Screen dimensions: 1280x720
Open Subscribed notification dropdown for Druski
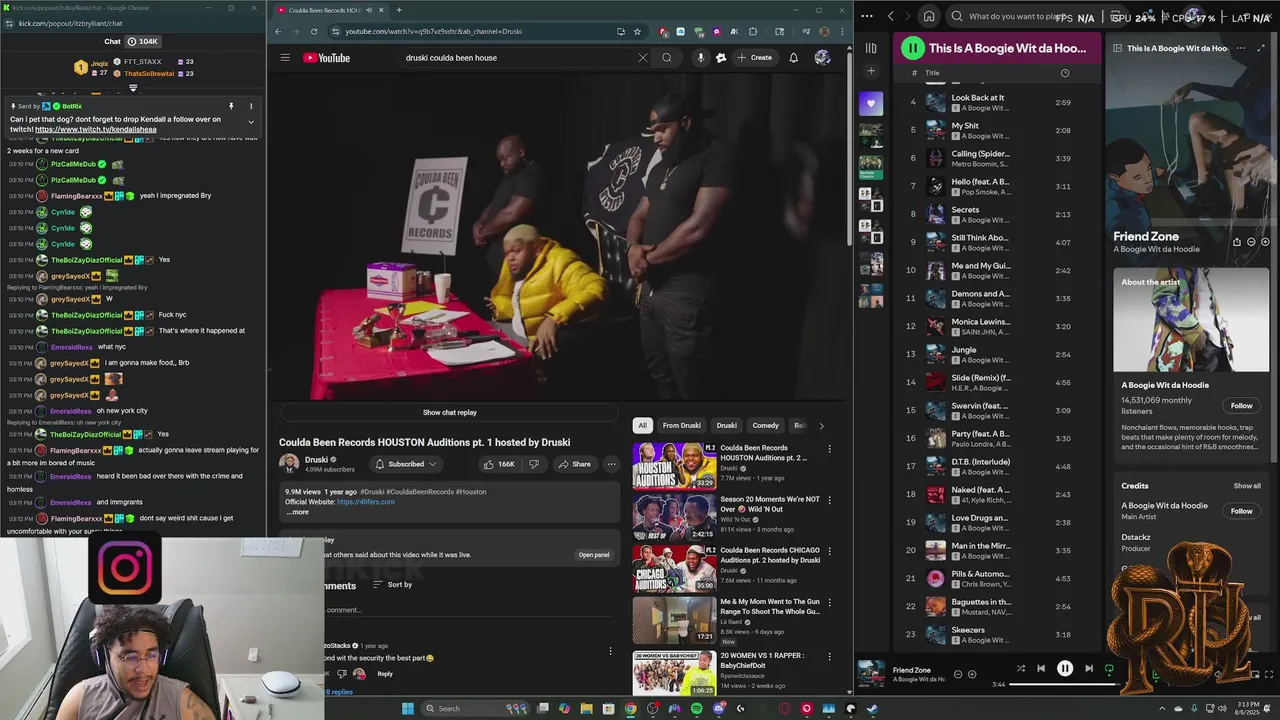[x=405, y=464]
